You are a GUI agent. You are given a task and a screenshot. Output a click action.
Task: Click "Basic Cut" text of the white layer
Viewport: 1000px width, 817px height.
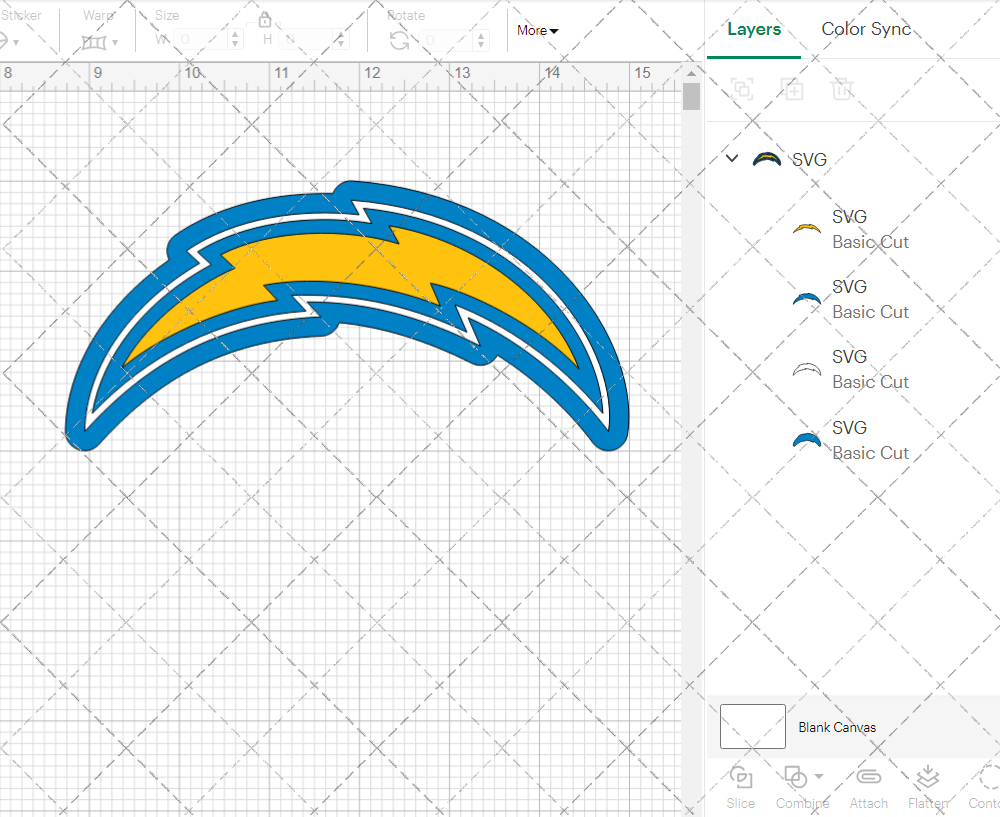tap(870, 381)
